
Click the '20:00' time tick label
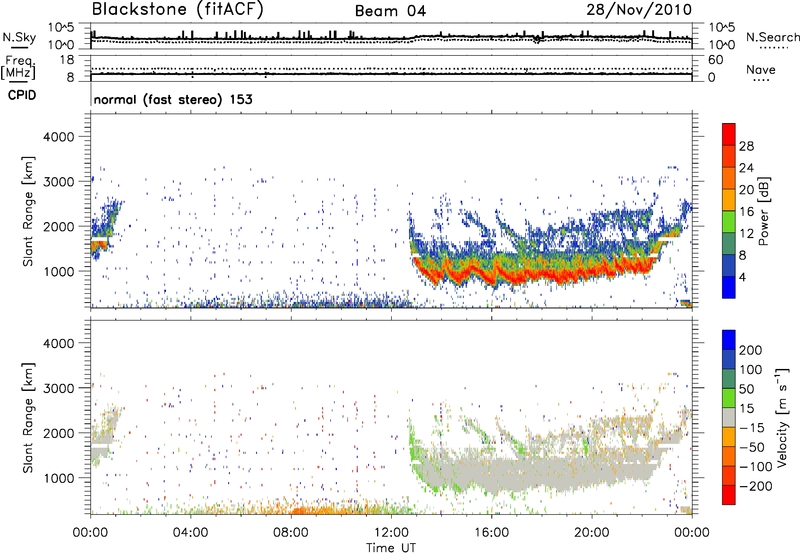tap(592, 533)
